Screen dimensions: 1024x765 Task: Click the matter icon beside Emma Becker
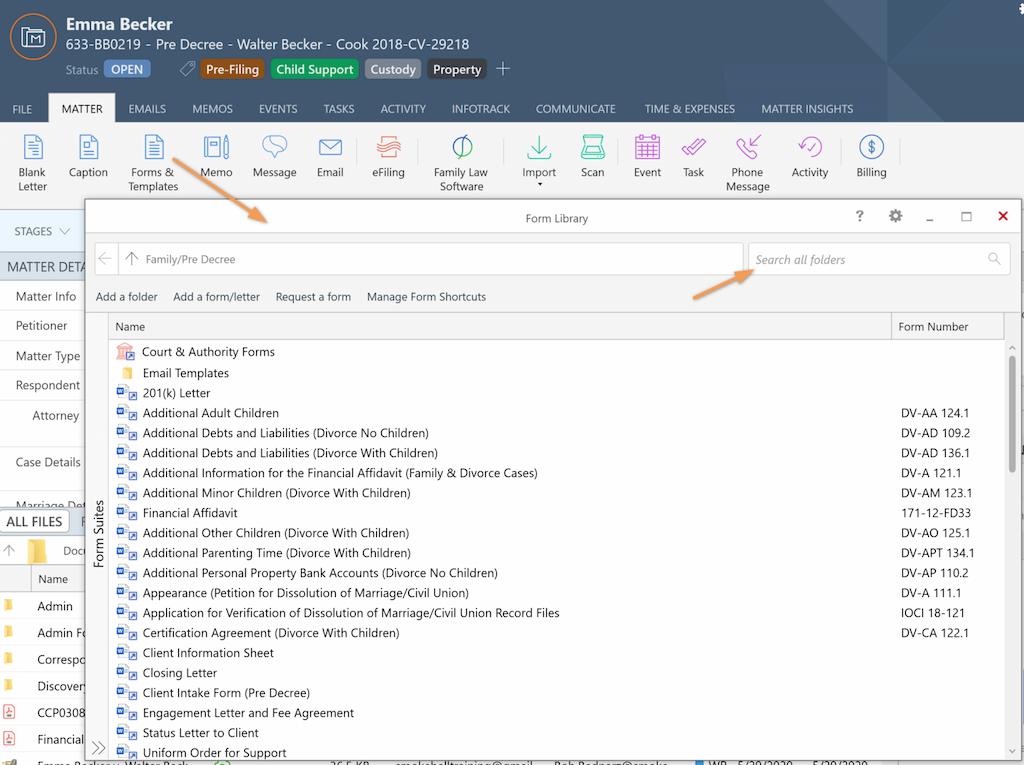(x=33, y=37)
